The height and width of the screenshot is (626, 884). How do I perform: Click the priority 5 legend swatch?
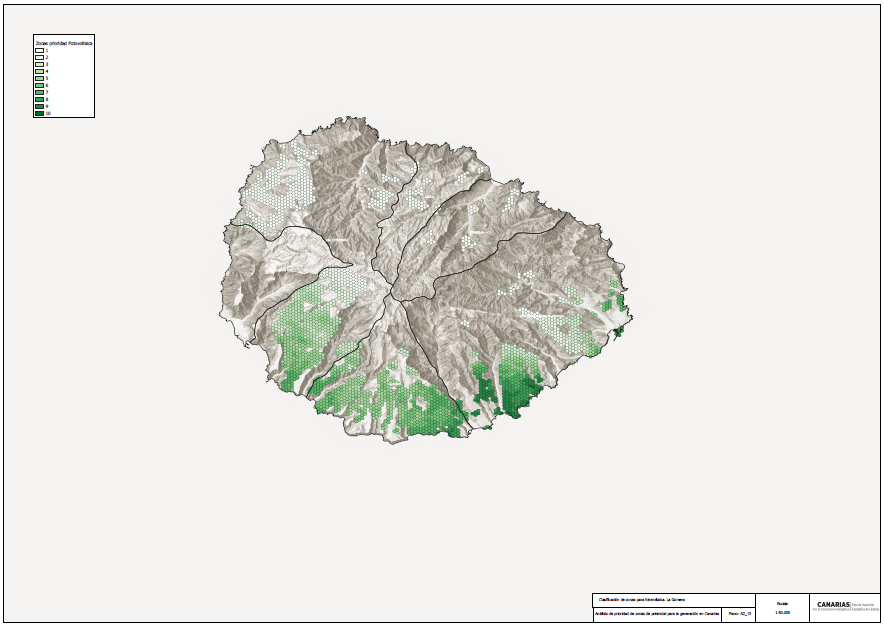39,78
